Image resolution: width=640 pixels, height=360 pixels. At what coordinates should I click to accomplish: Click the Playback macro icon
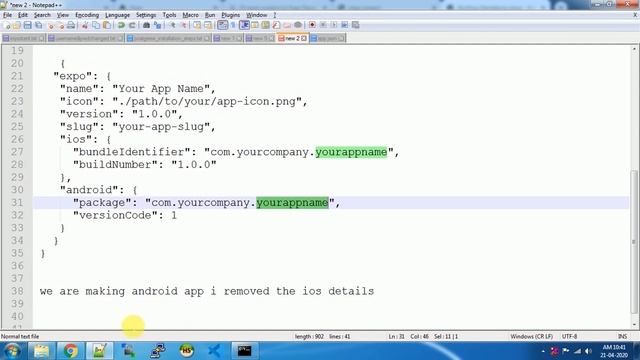pos(334,25)
